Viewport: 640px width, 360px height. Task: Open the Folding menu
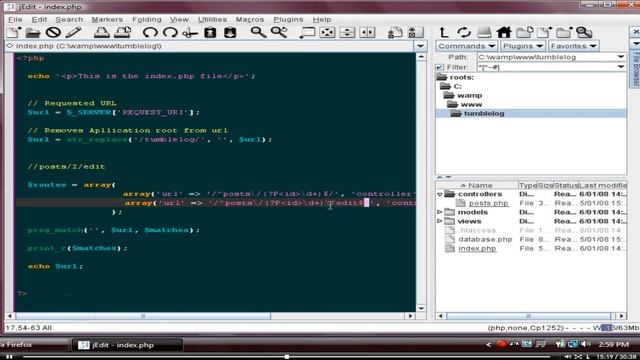pos(147,19)
